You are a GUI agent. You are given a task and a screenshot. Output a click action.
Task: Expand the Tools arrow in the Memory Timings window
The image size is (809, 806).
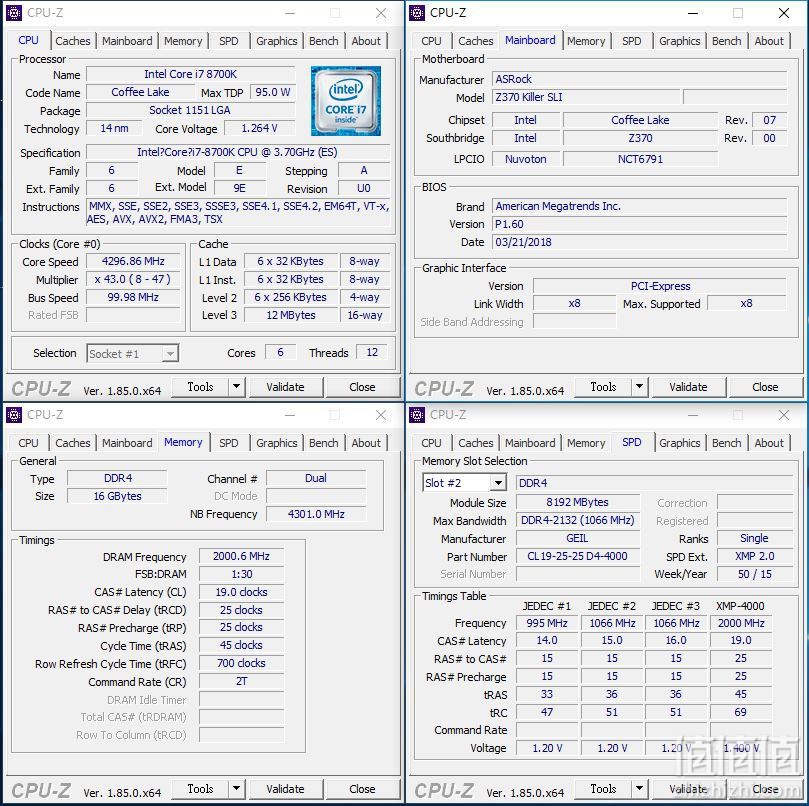click(x=236, y=789)
